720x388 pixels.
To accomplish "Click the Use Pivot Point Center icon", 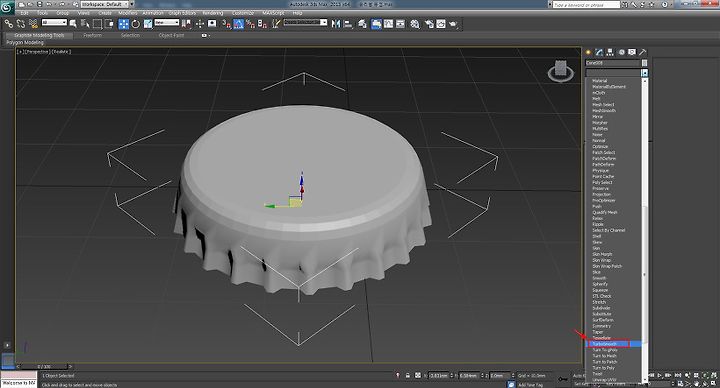I will (x=186, y=23).
